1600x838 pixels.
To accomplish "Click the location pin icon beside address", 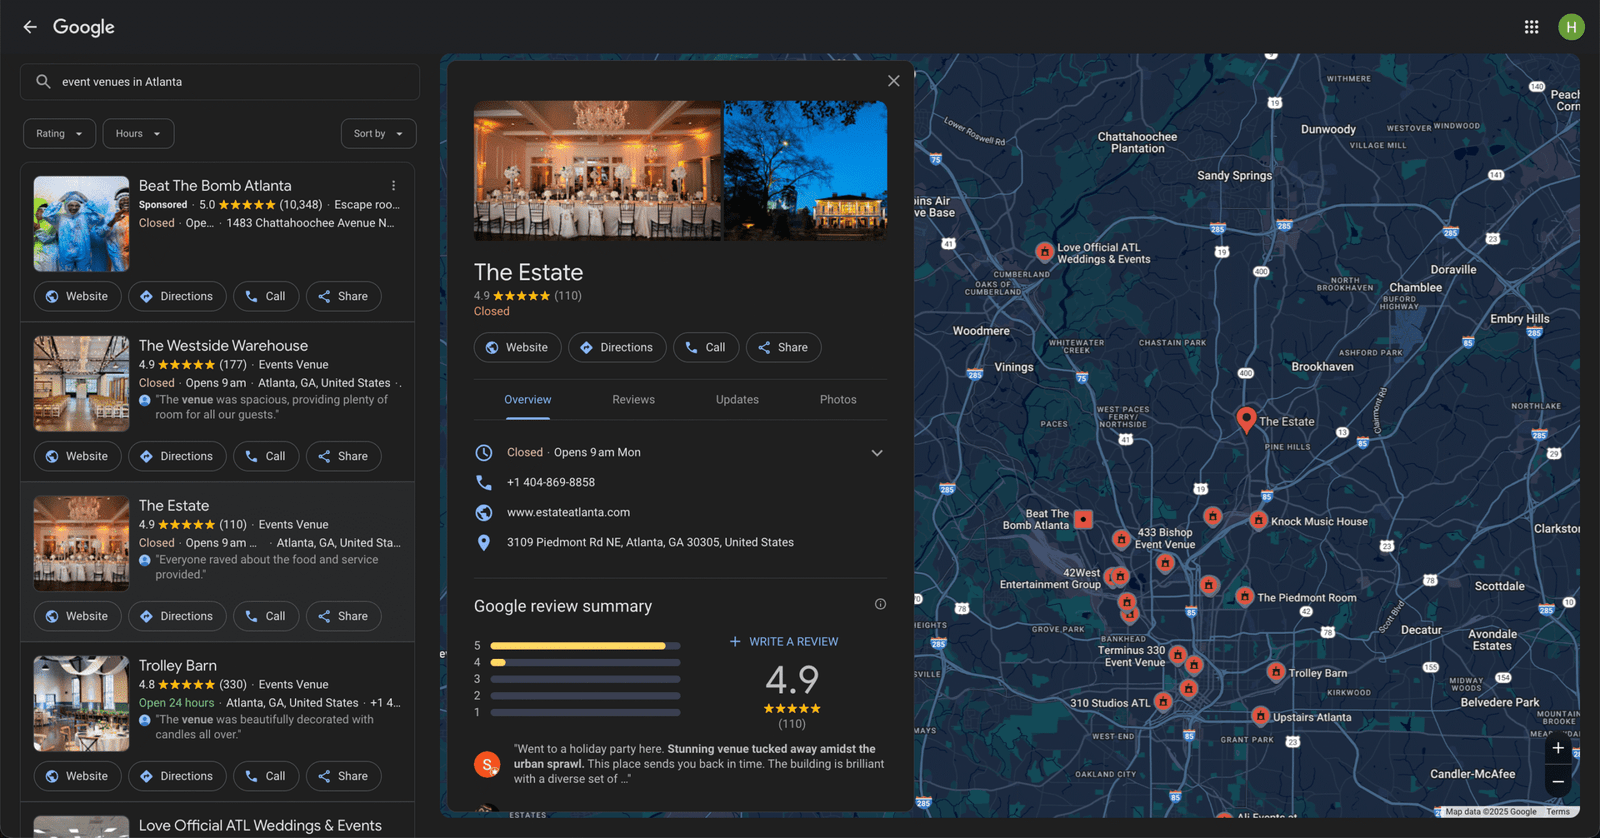I will (x=484, y=542).
